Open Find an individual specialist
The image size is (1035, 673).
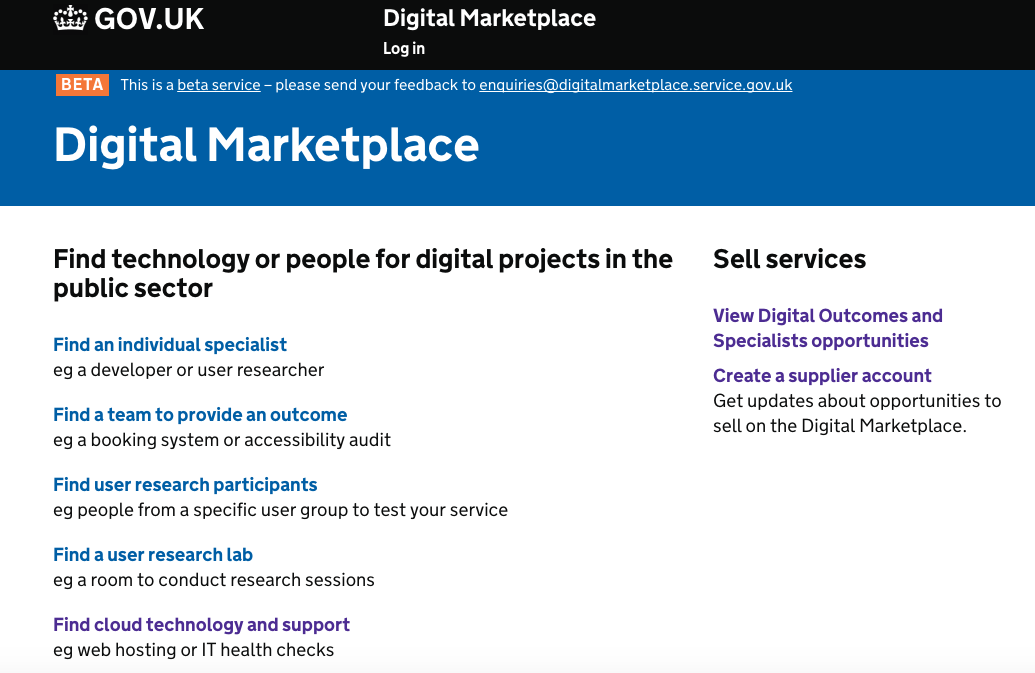[x=170, y=344]
